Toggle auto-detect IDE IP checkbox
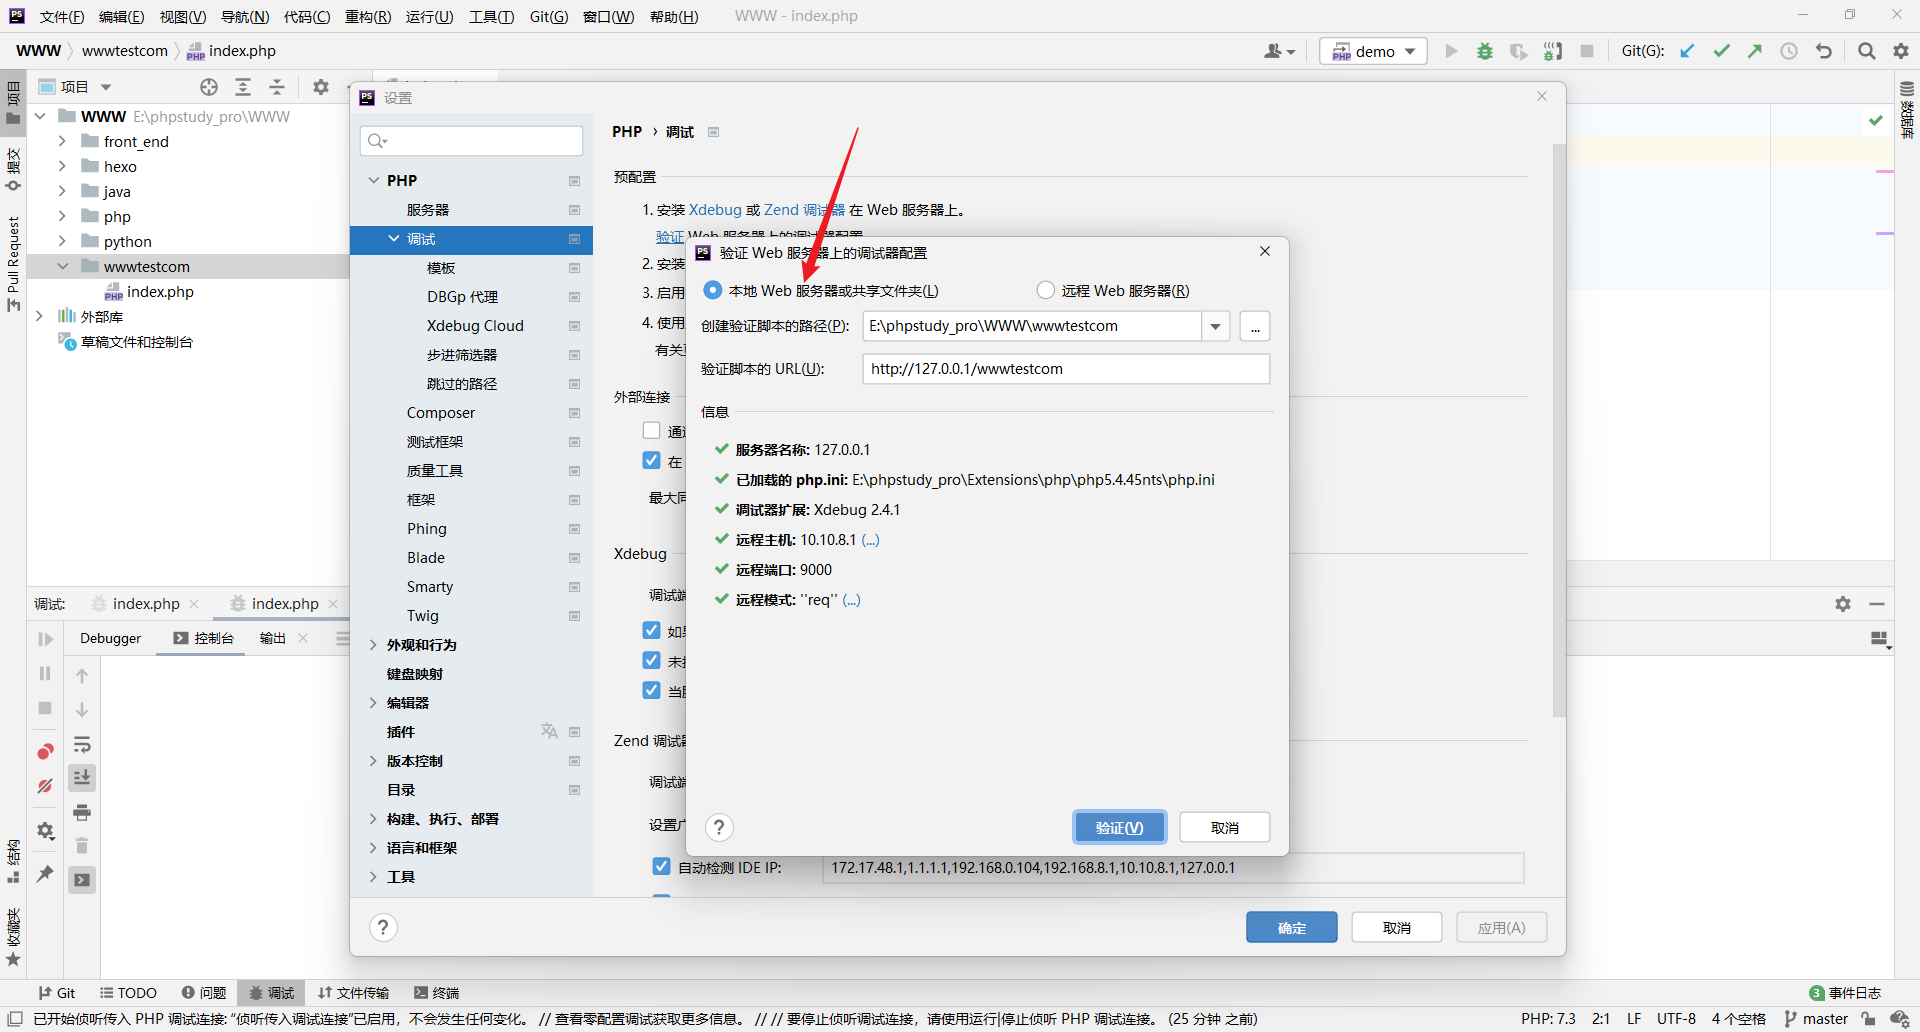The width and height of the screenshot is (1920, 1032). 661,866
